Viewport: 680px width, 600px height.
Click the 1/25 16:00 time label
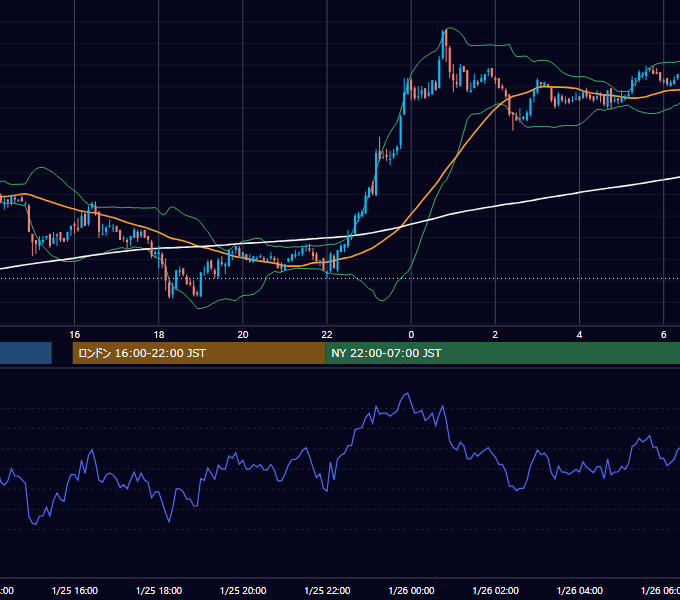point(75,590)
